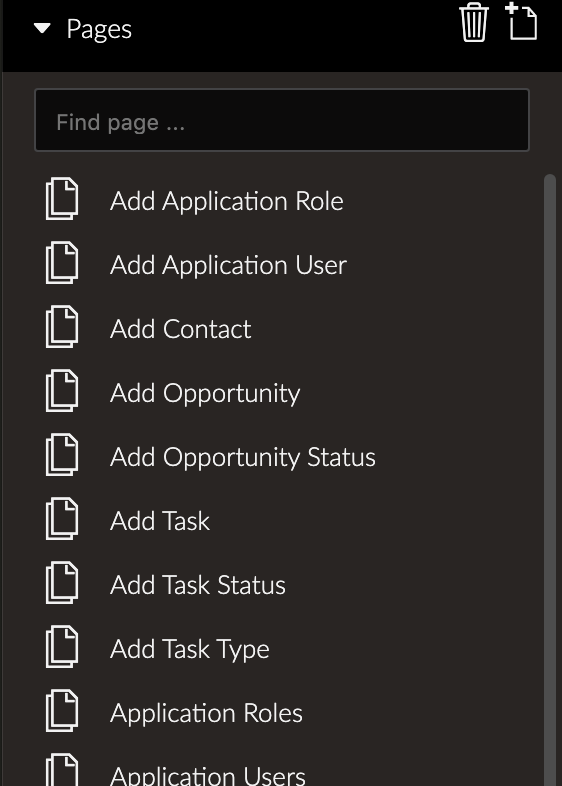Screen dimensions: 562x786
Task: Click page icon beside Add Contact
Action: click(x=62, y=326)
